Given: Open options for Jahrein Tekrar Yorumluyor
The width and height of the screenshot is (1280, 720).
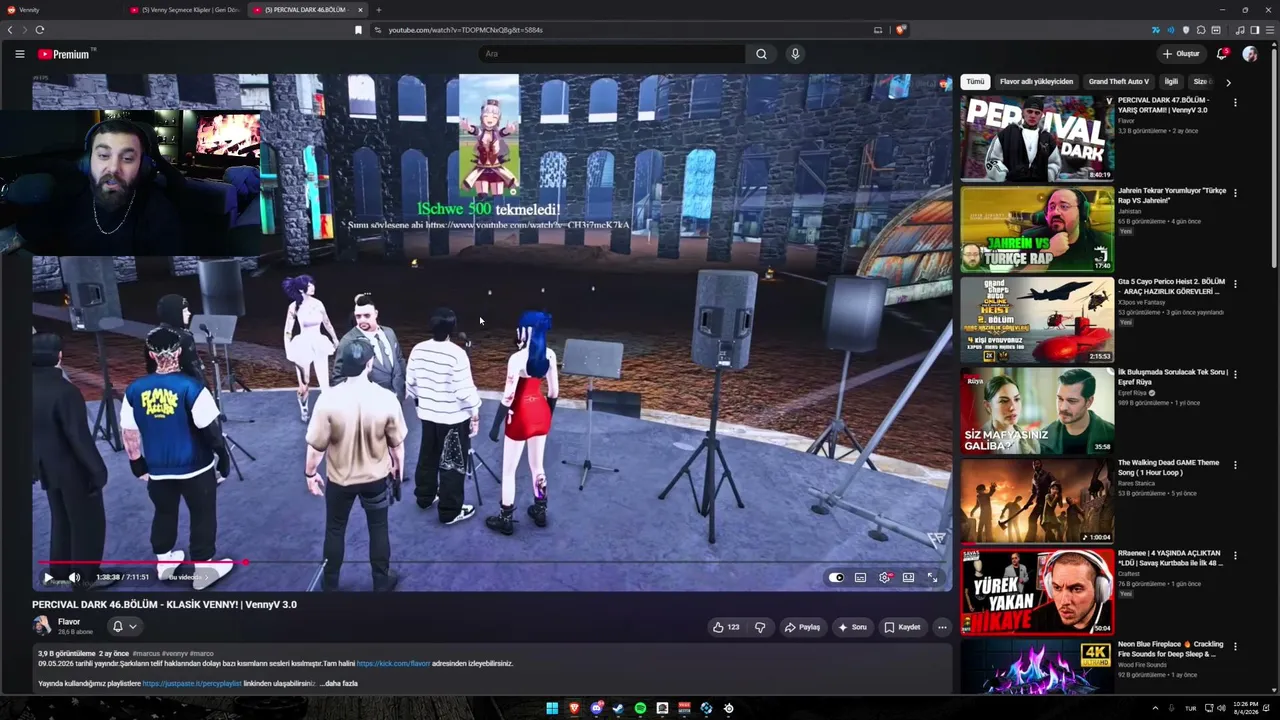Looking at the screenshot, I should 1235,192.
